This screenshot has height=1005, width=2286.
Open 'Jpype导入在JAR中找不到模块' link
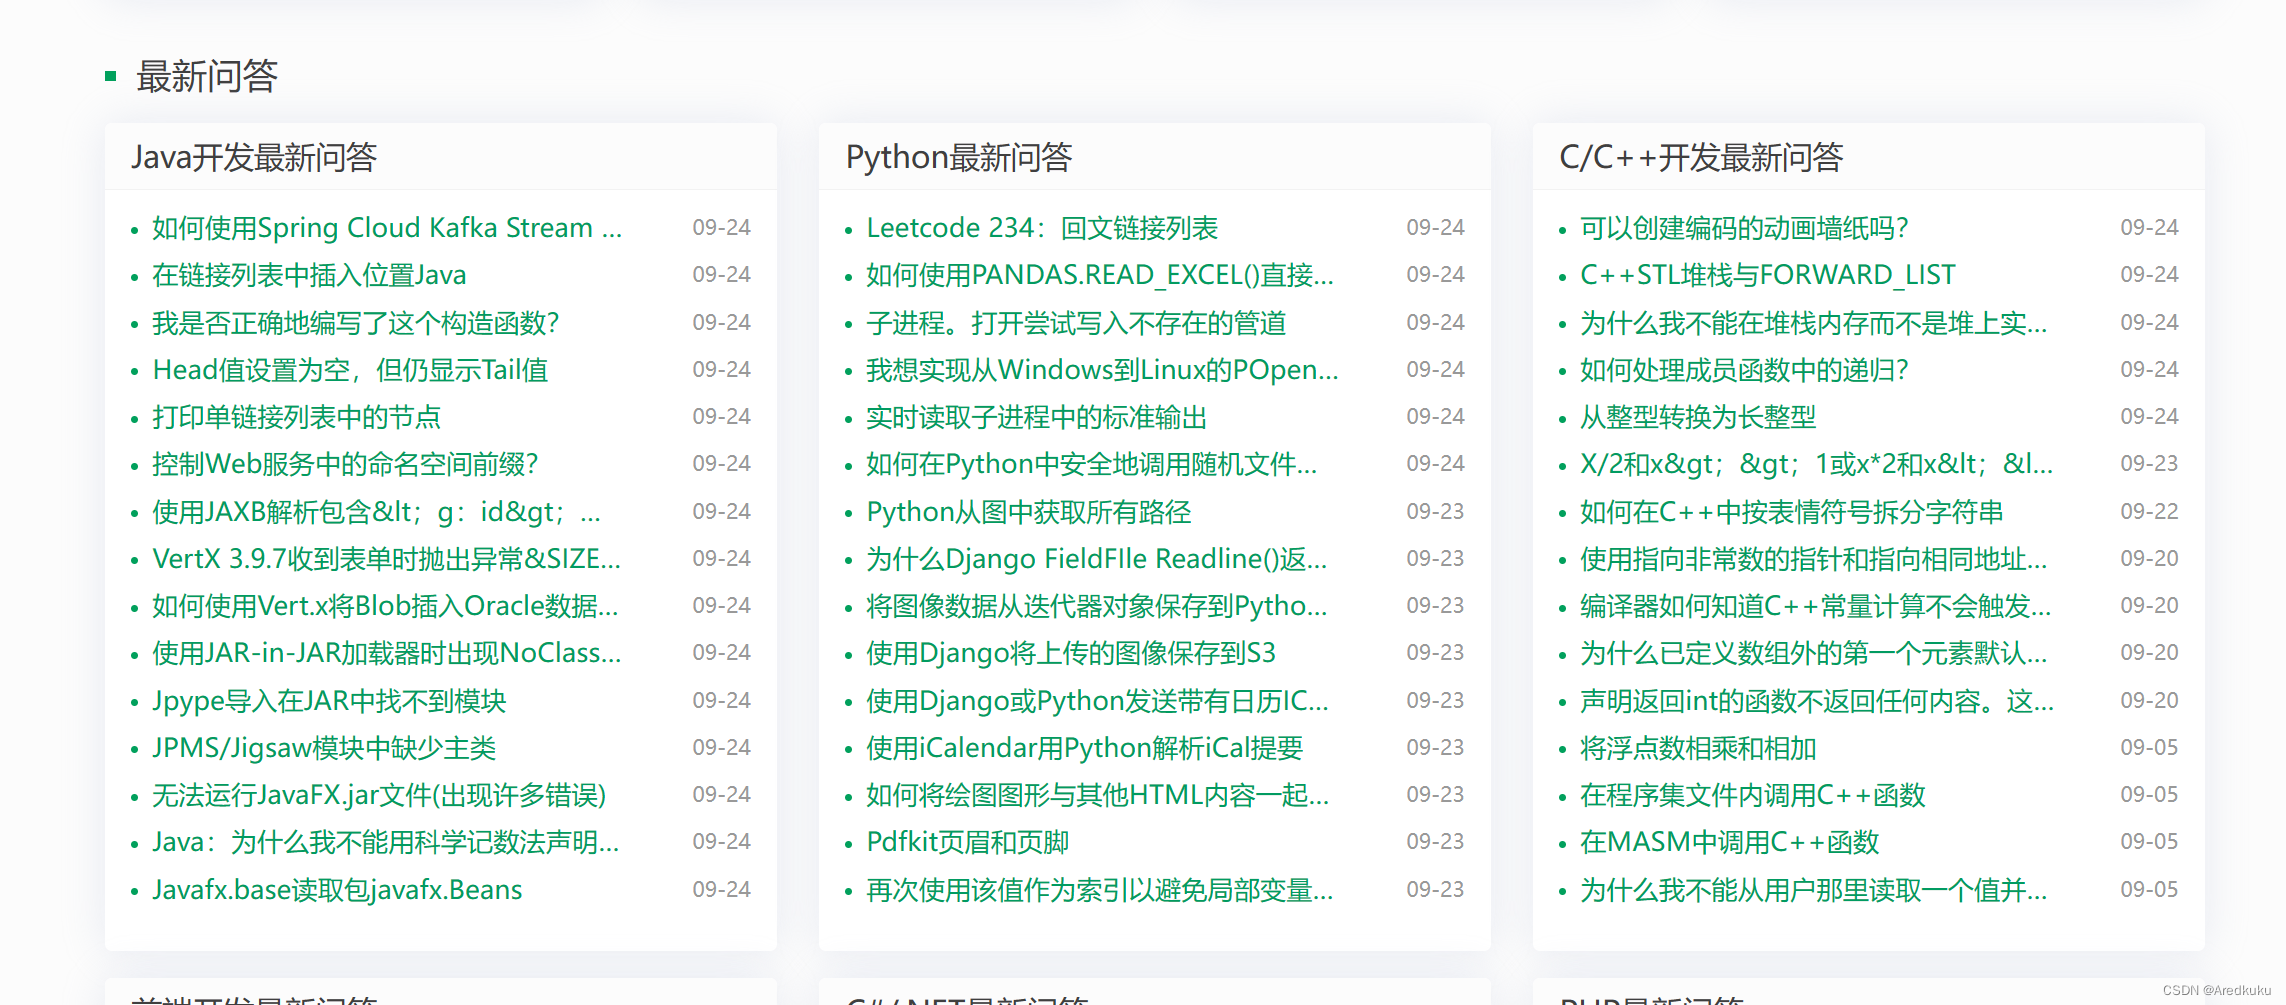coord(329,701)
